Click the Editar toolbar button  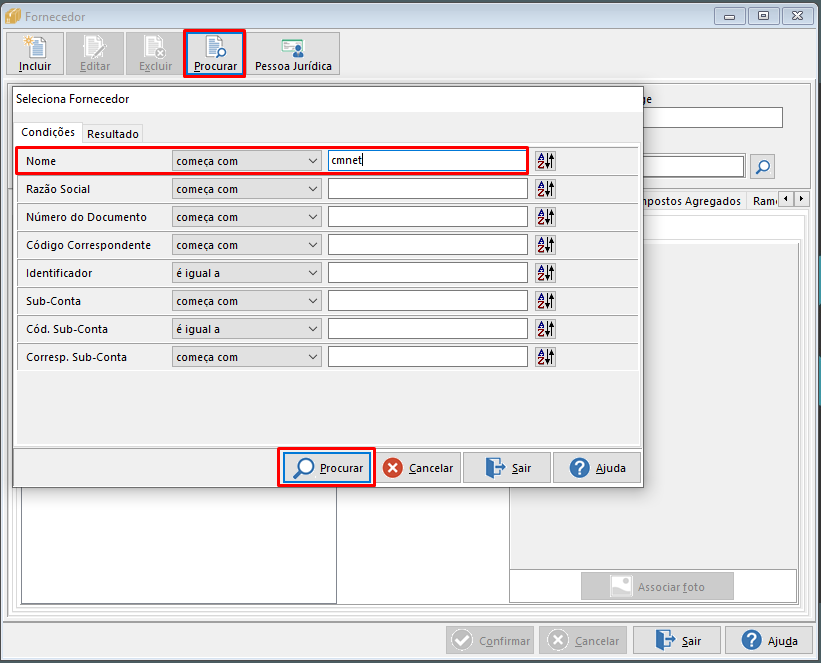[x=95, y=53]
